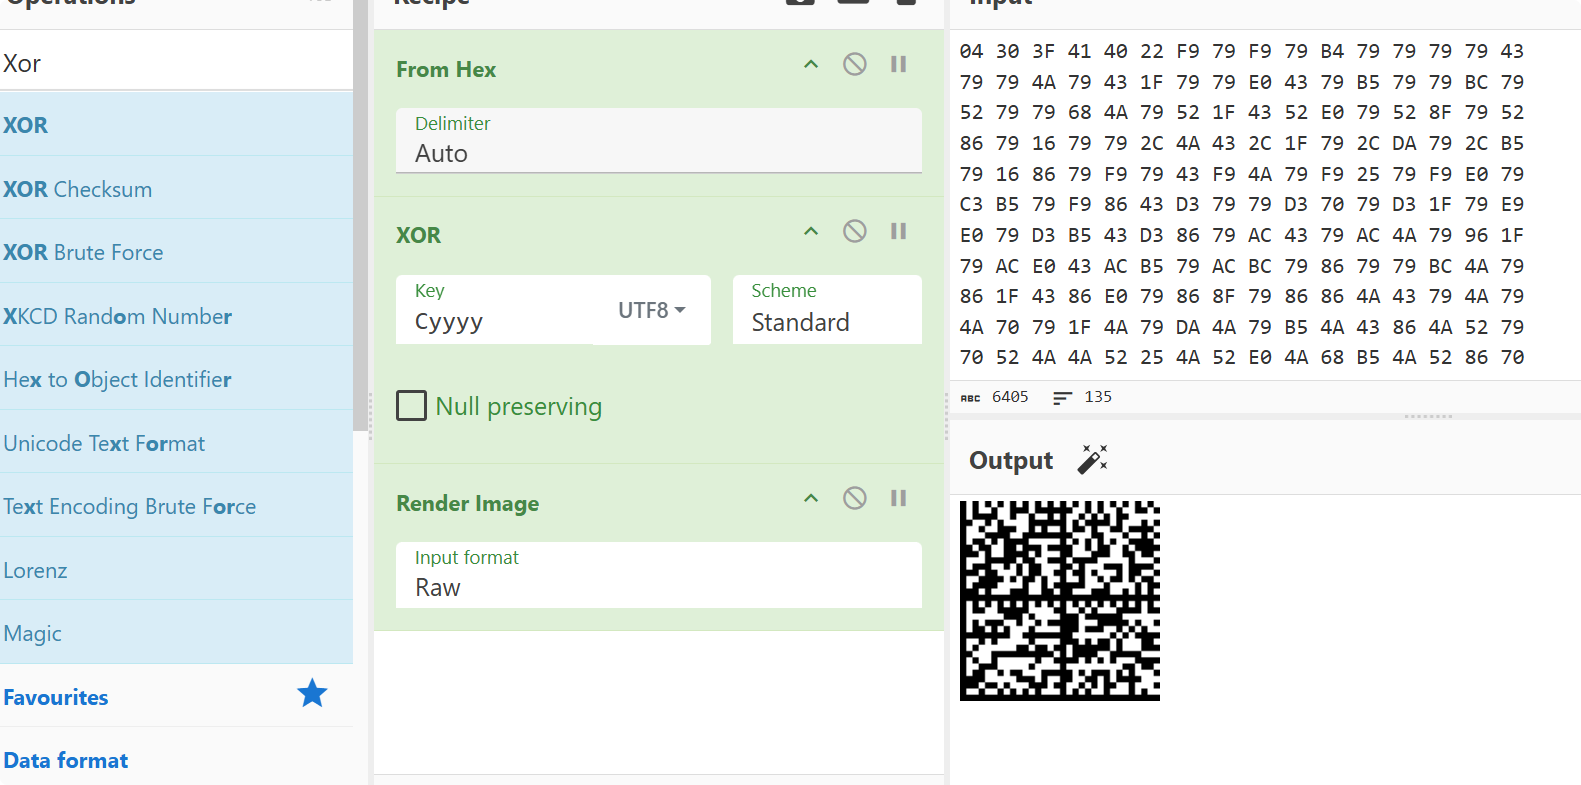Select the XOR Checksum operation

(x=176, y=188)
